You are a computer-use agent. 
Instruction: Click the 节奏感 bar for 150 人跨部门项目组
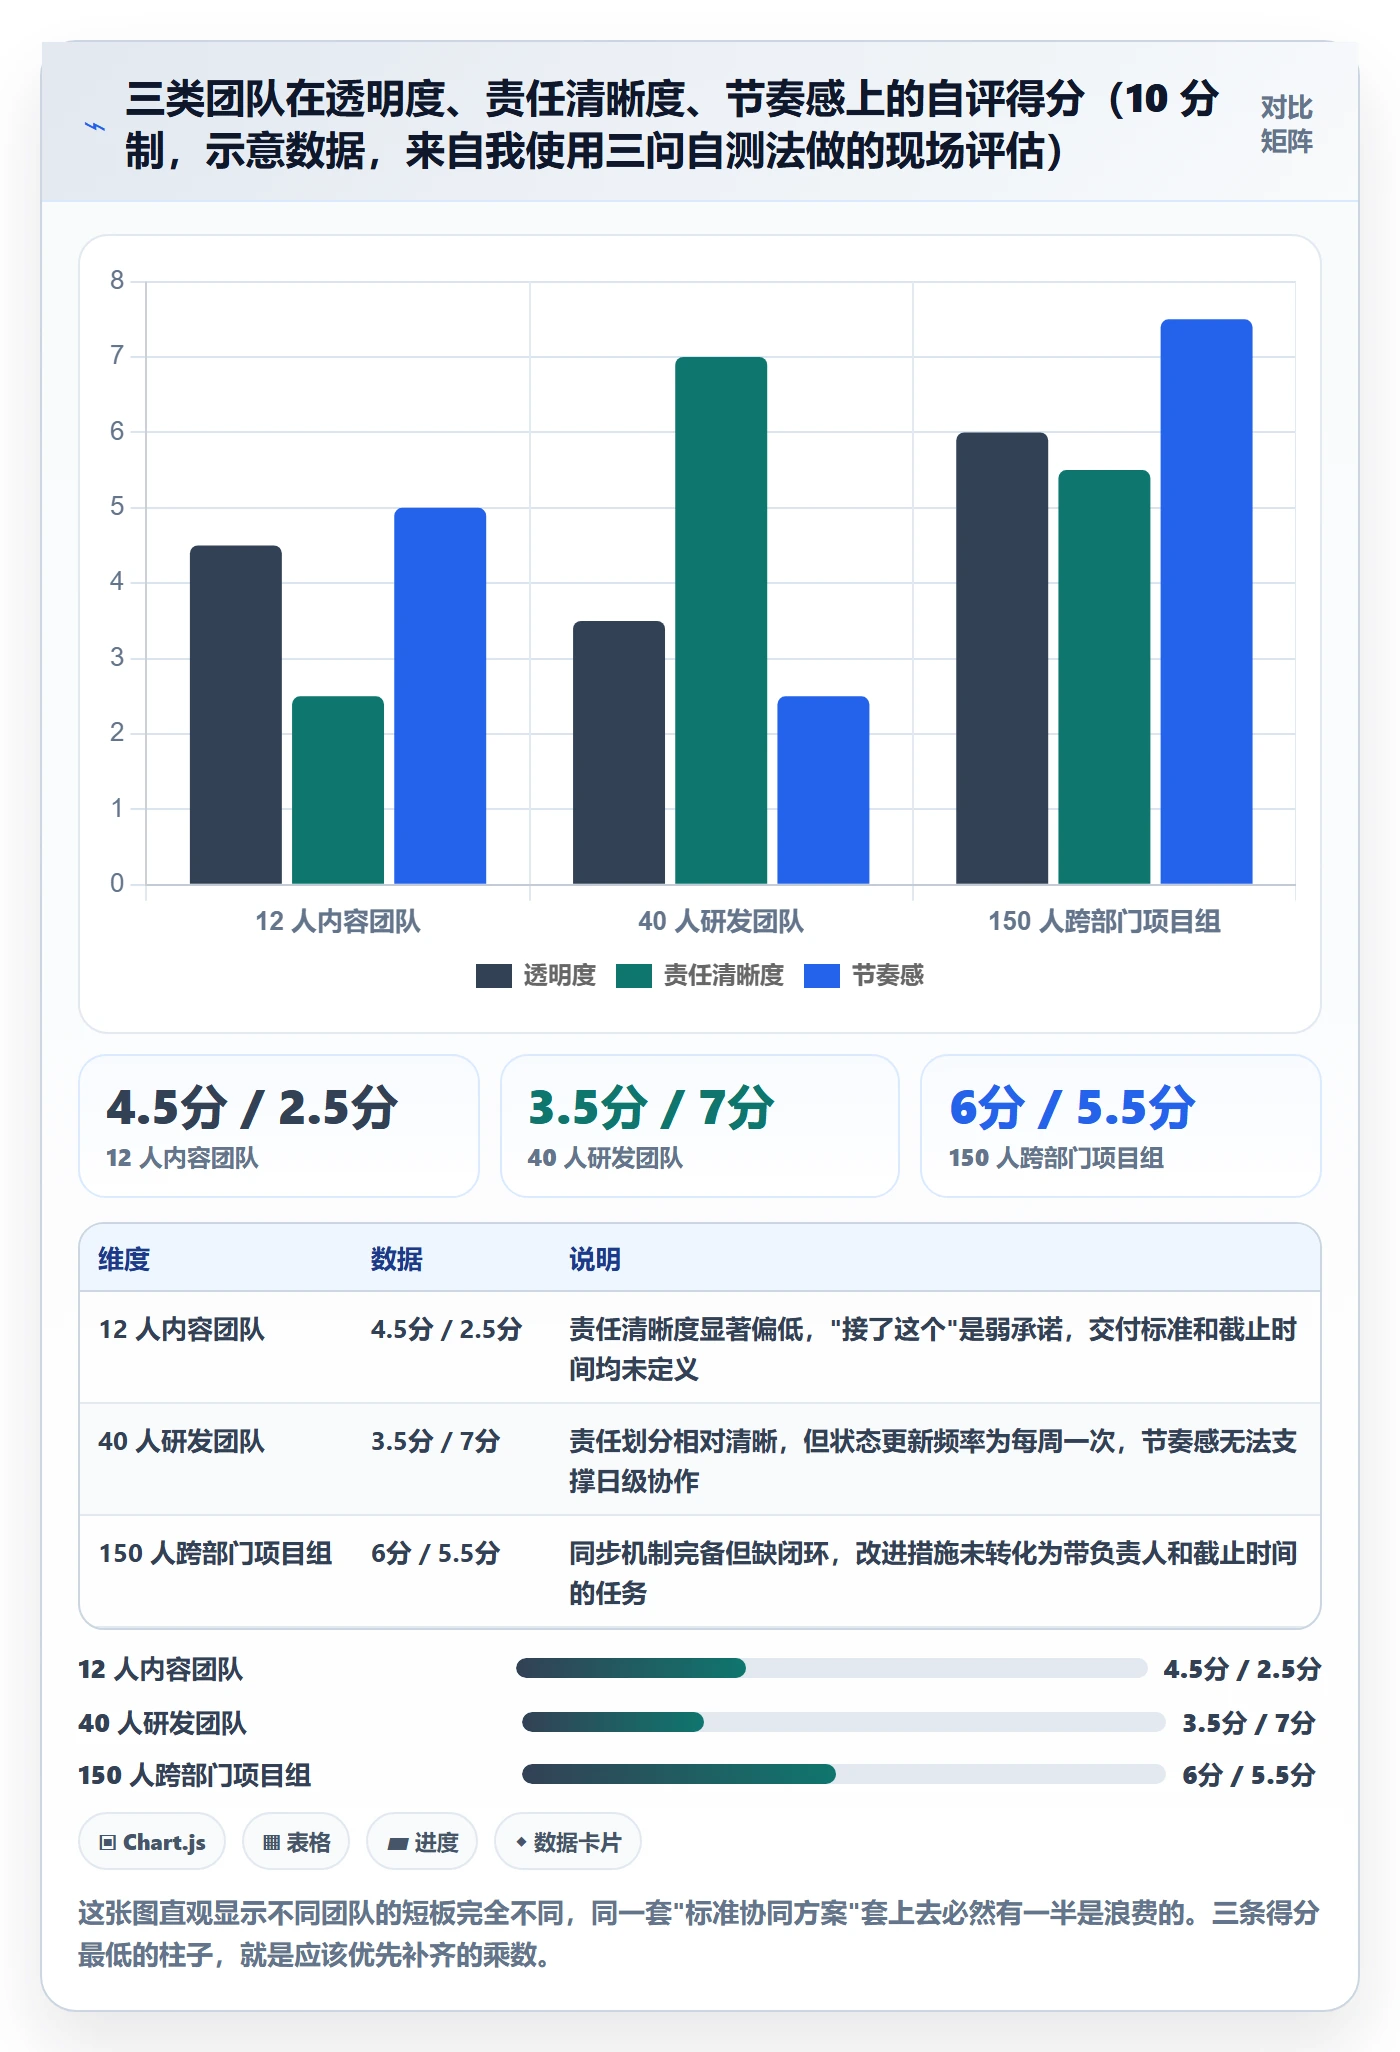(x=1206, y=602)
